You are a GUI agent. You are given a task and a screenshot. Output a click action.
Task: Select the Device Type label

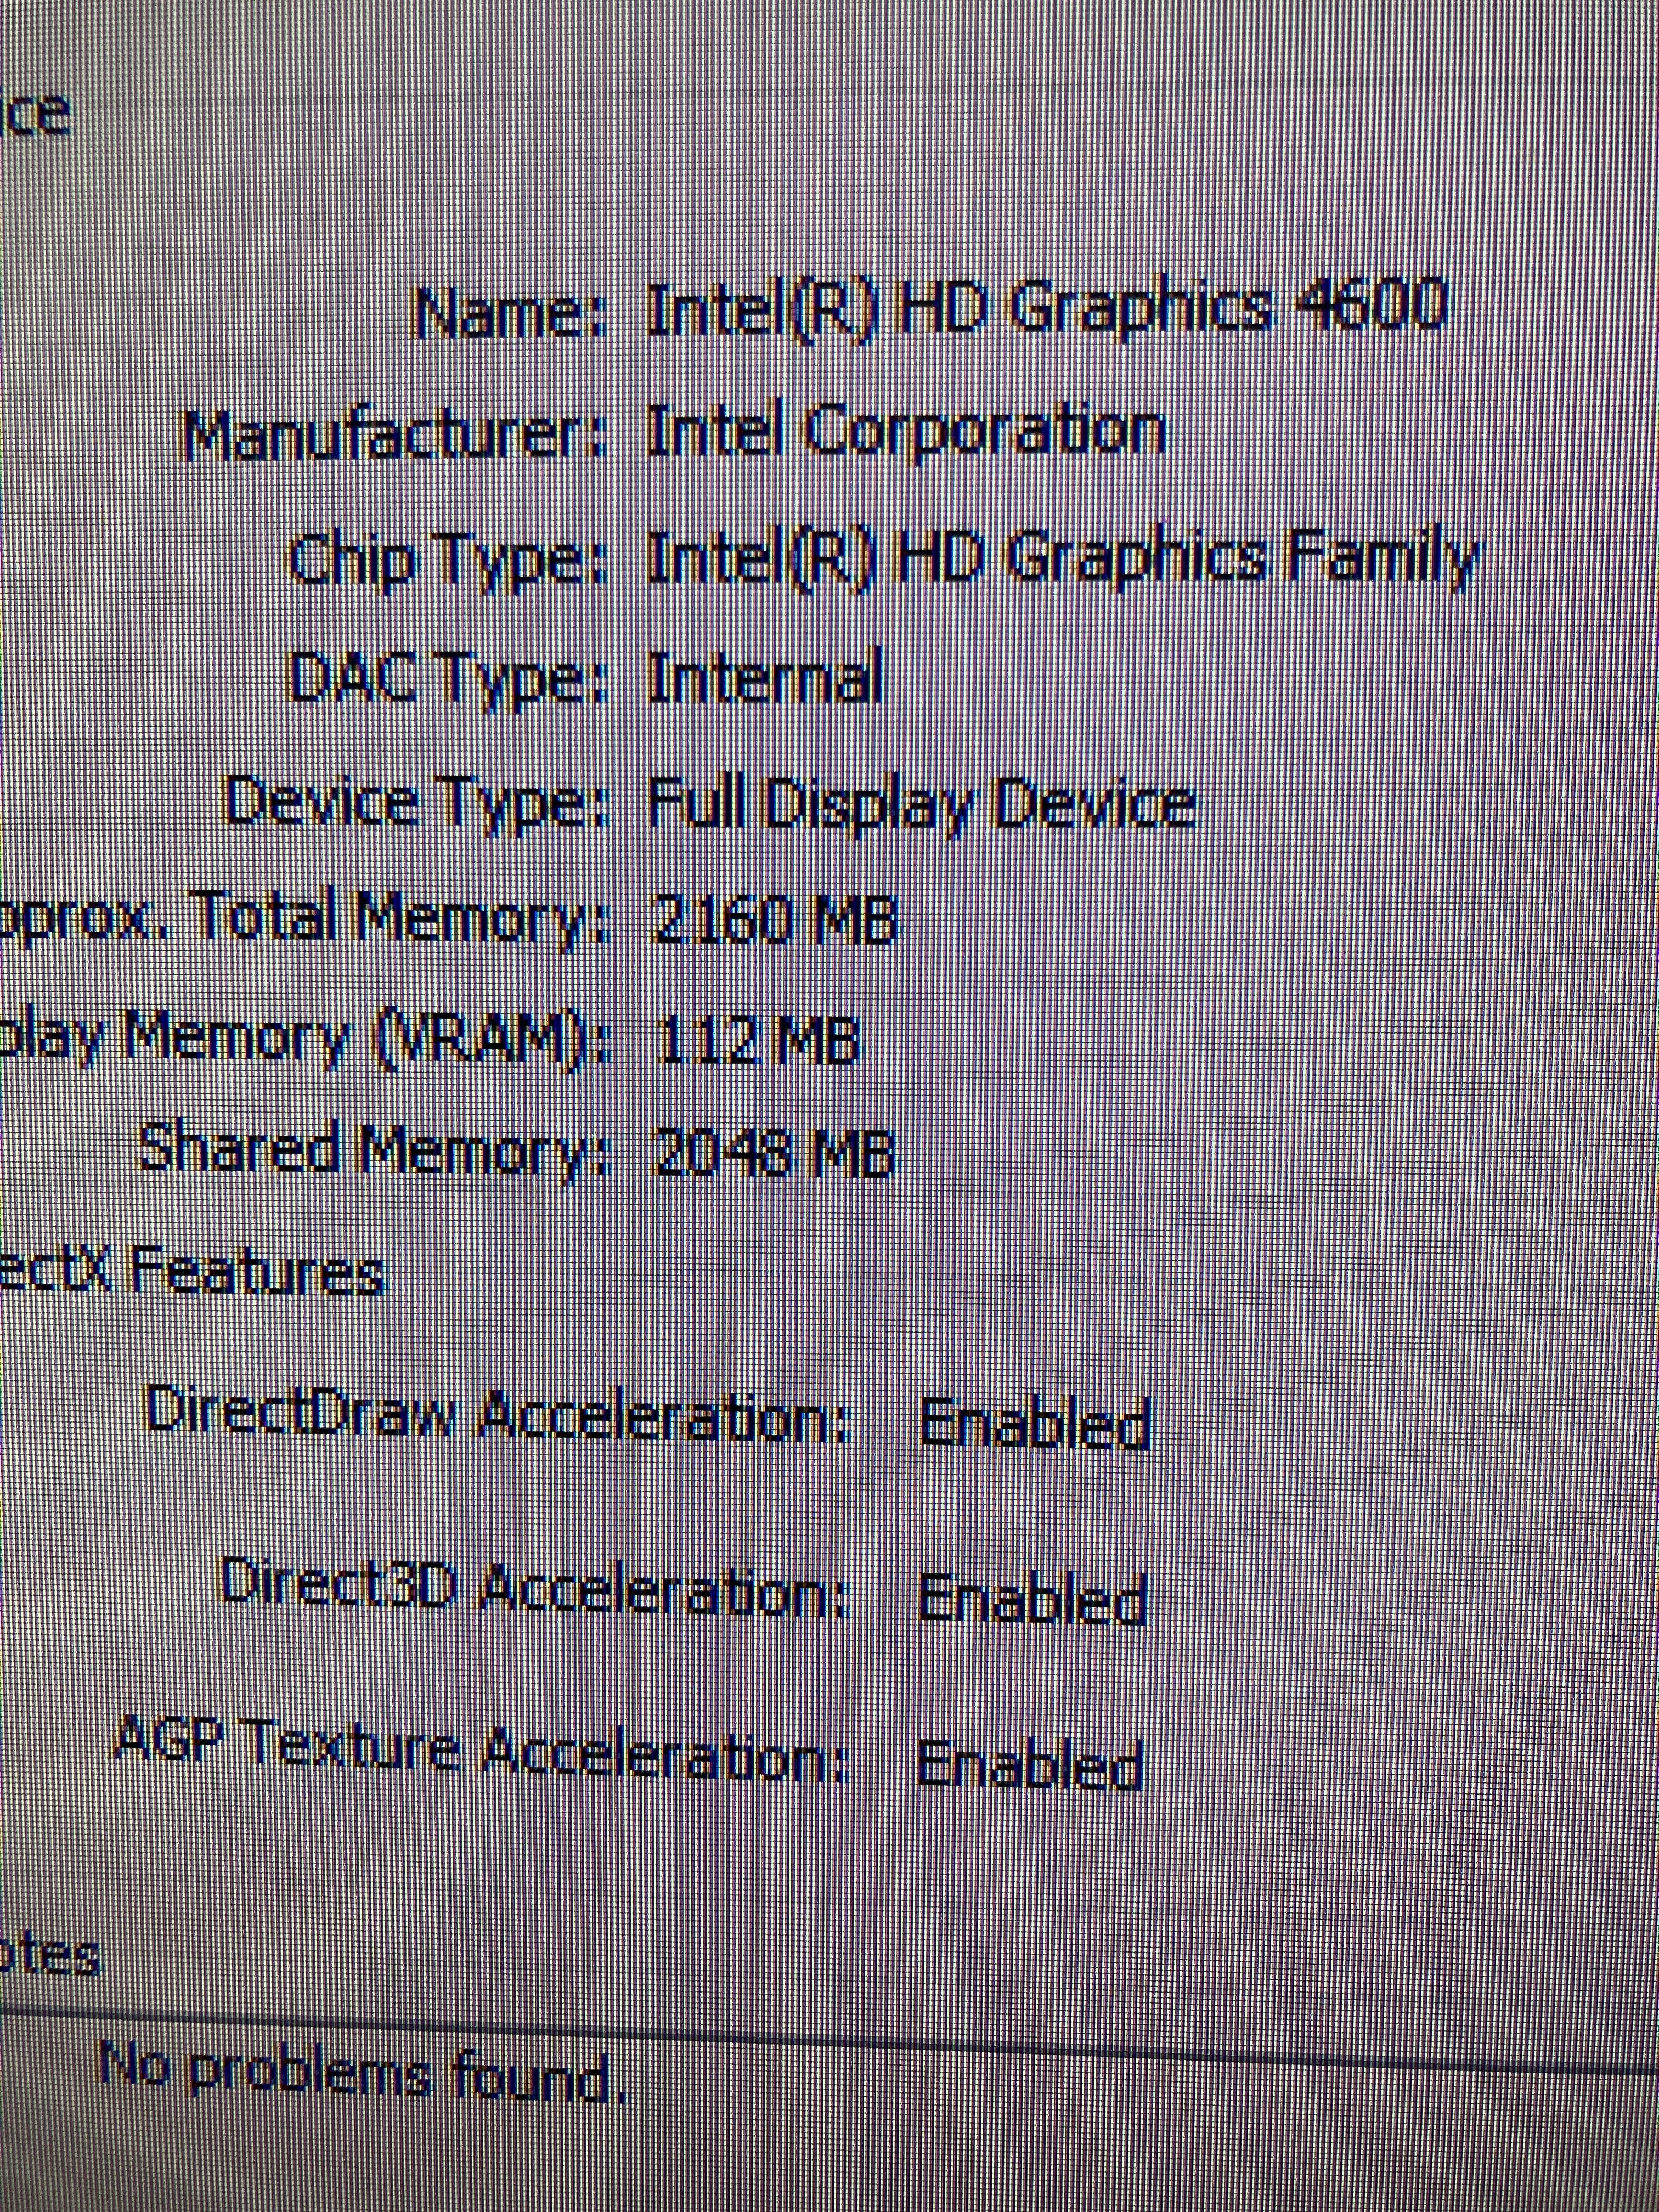(x=416, y=803)
